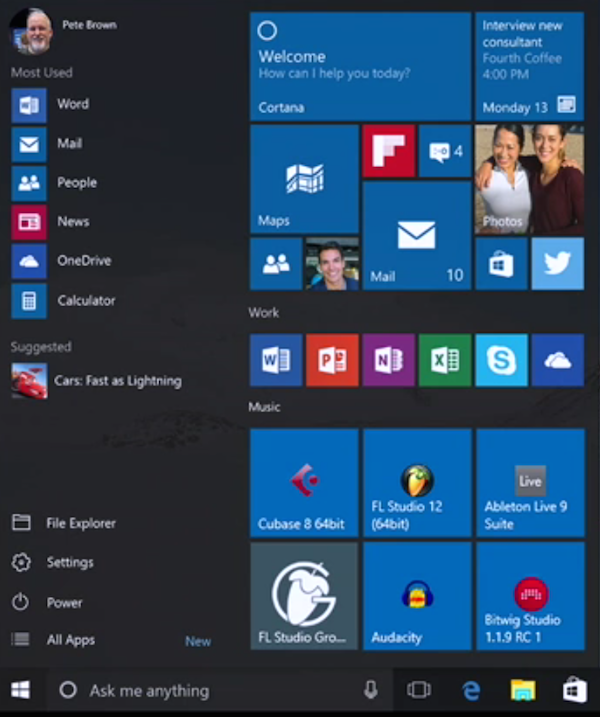This screenshot has width=600, height=717.
Task: Show All Apps list
Action: click(x=53, y=639)
